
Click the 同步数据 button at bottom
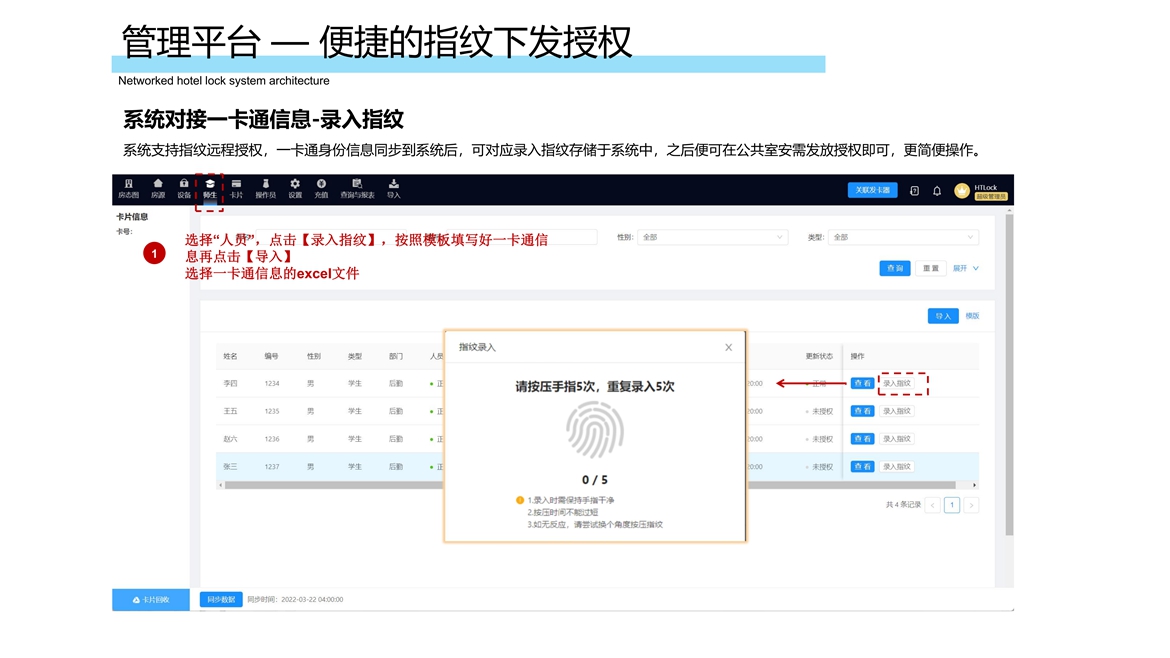[221, 600]
